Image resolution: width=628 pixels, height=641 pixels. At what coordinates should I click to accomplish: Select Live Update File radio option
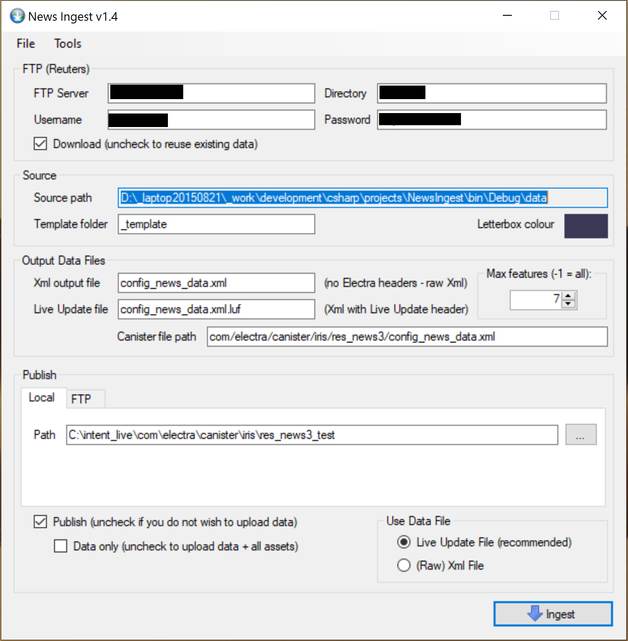click(x=404, y=542)
